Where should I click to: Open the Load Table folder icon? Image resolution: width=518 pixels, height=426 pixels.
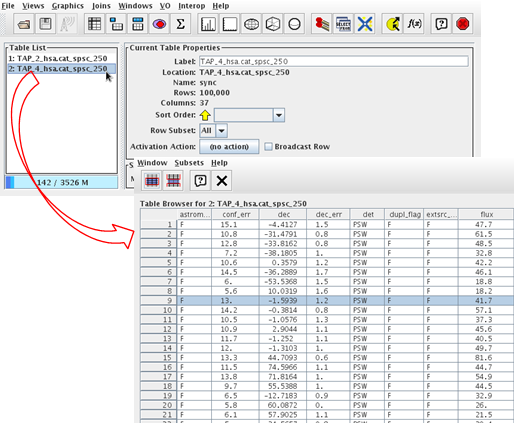point(24,24)
